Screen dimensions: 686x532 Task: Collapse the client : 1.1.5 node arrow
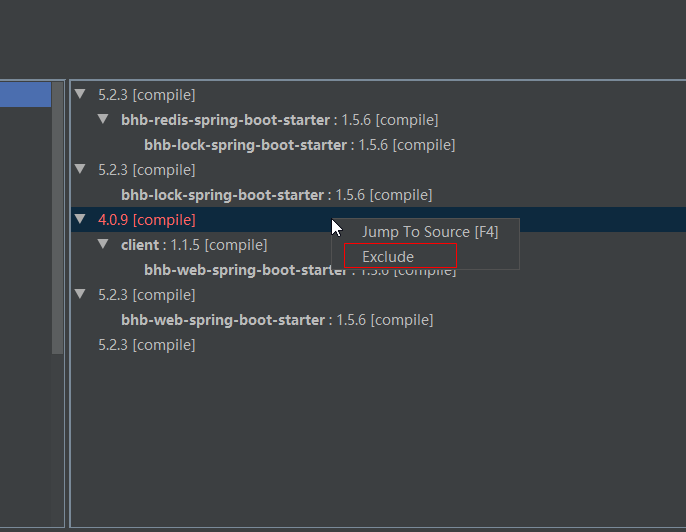coord(103,244)
